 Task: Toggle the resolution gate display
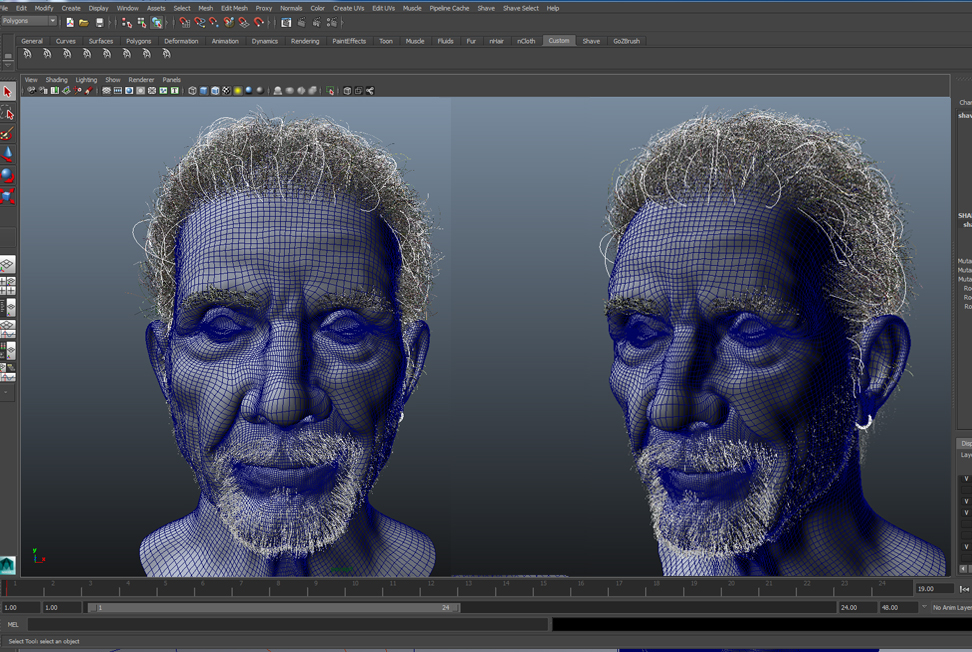coord(129,90)
